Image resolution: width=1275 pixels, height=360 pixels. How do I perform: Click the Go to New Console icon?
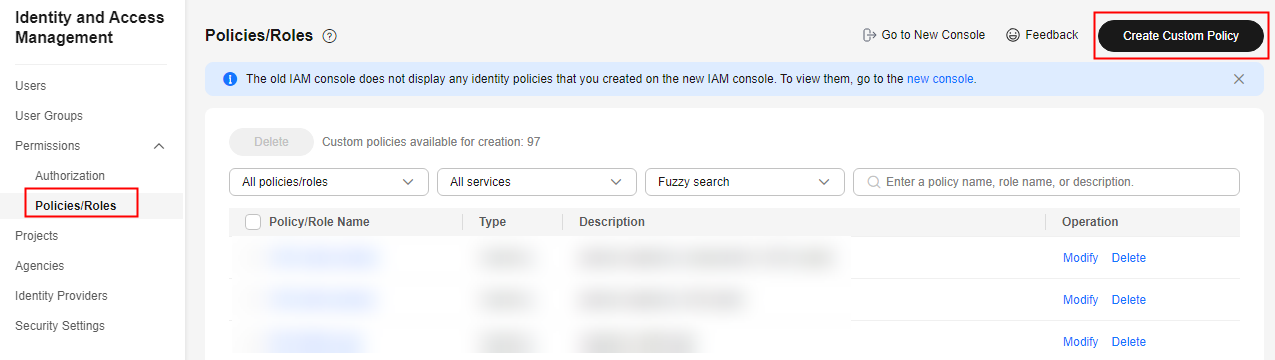pyautogui.click(x=869, y=35)
